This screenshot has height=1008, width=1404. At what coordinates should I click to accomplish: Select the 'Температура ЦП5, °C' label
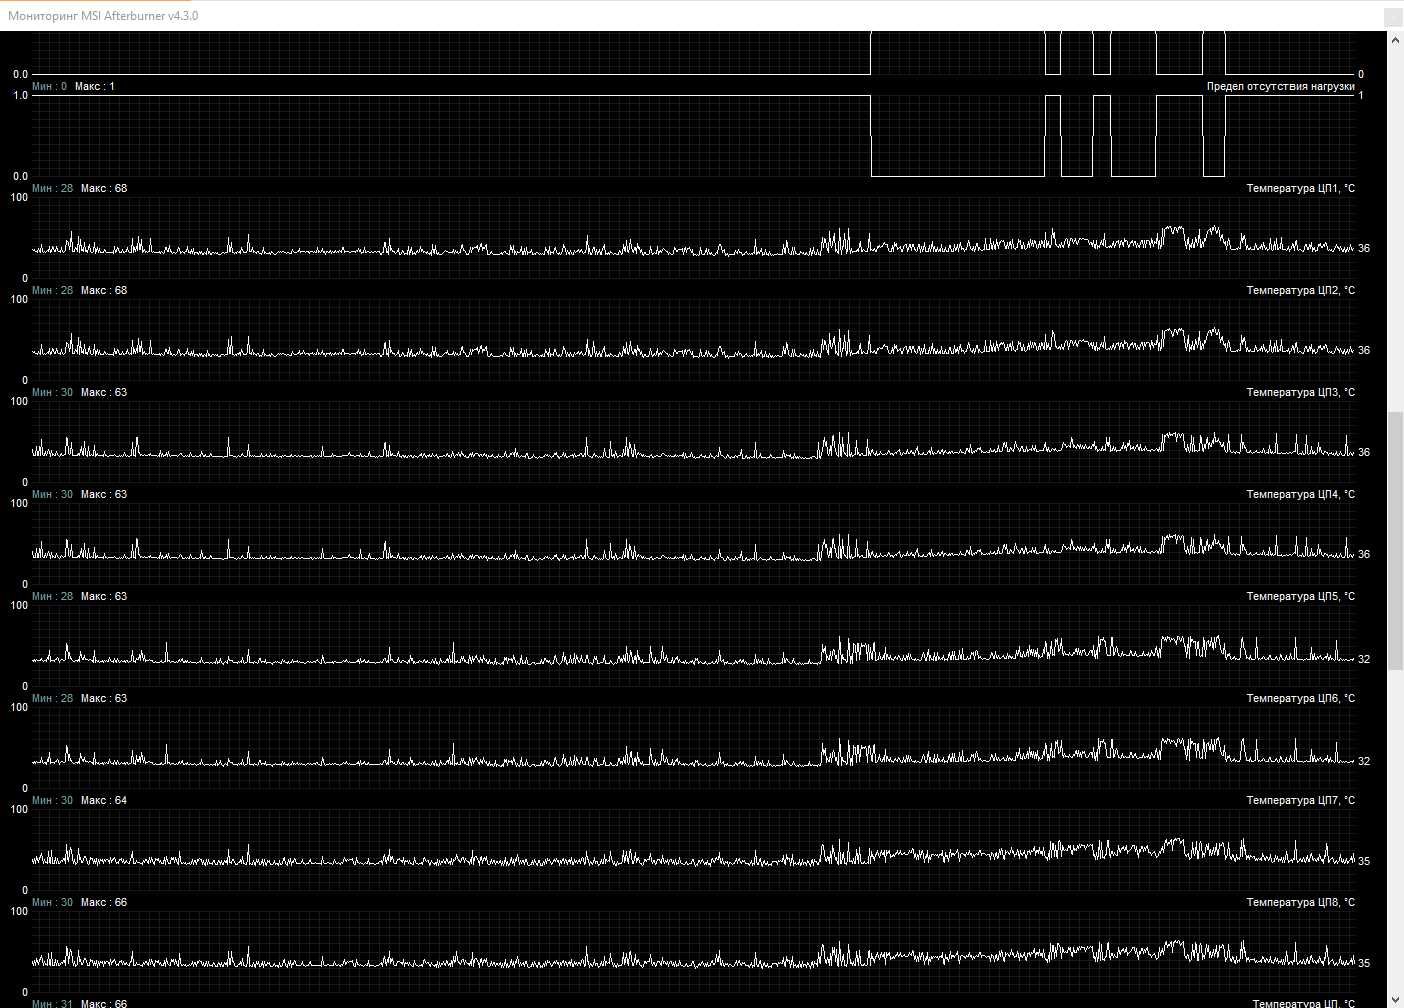(1300, 596)
